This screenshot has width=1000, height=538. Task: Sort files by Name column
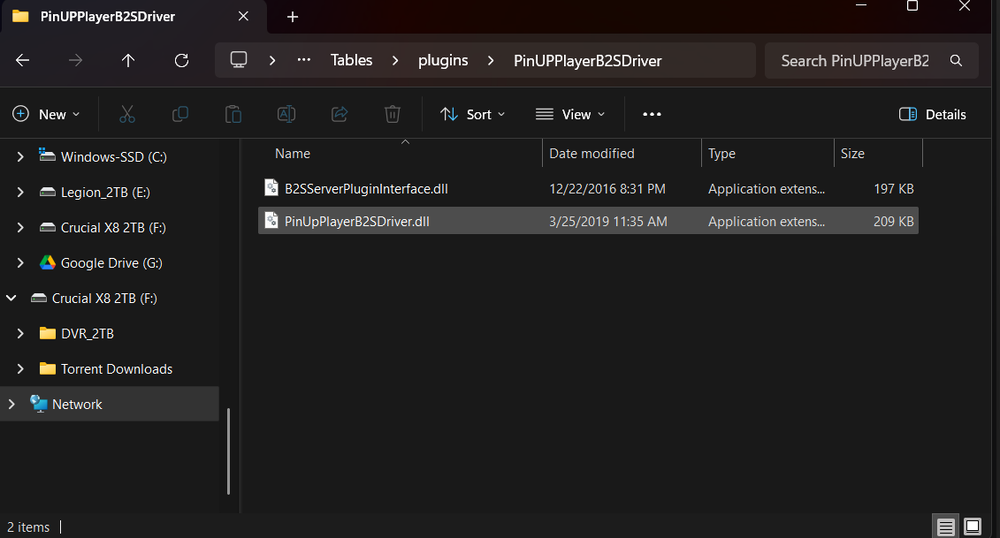(x=293, y=154)
